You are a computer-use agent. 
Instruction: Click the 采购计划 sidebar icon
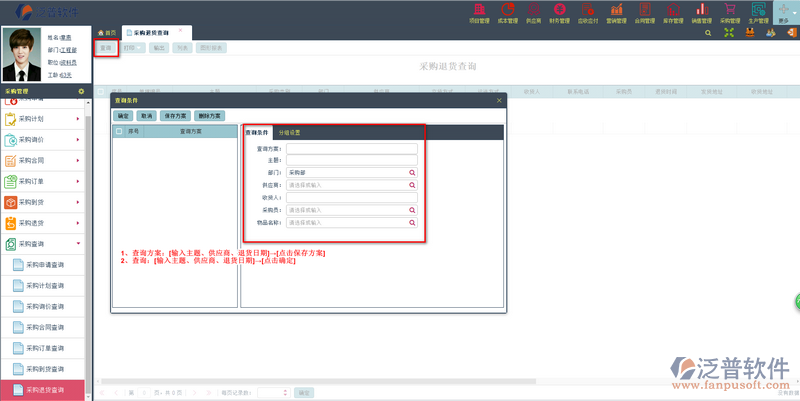pyautogui.click(x=10, y=119)
